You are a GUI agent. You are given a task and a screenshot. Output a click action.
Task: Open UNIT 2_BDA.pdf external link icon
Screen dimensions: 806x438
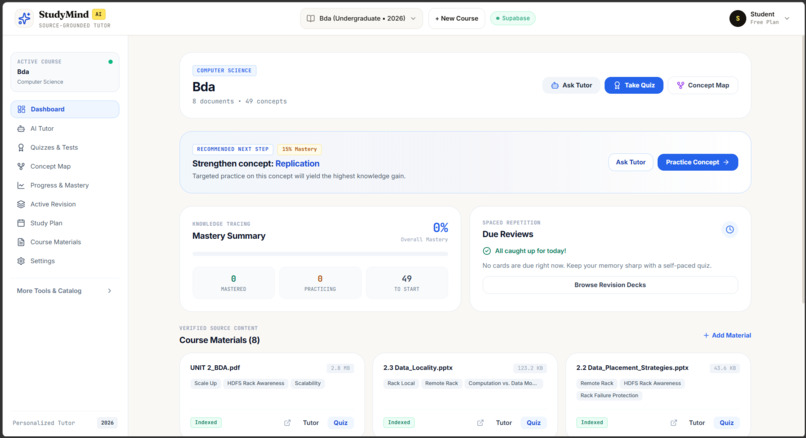(287, 423)
